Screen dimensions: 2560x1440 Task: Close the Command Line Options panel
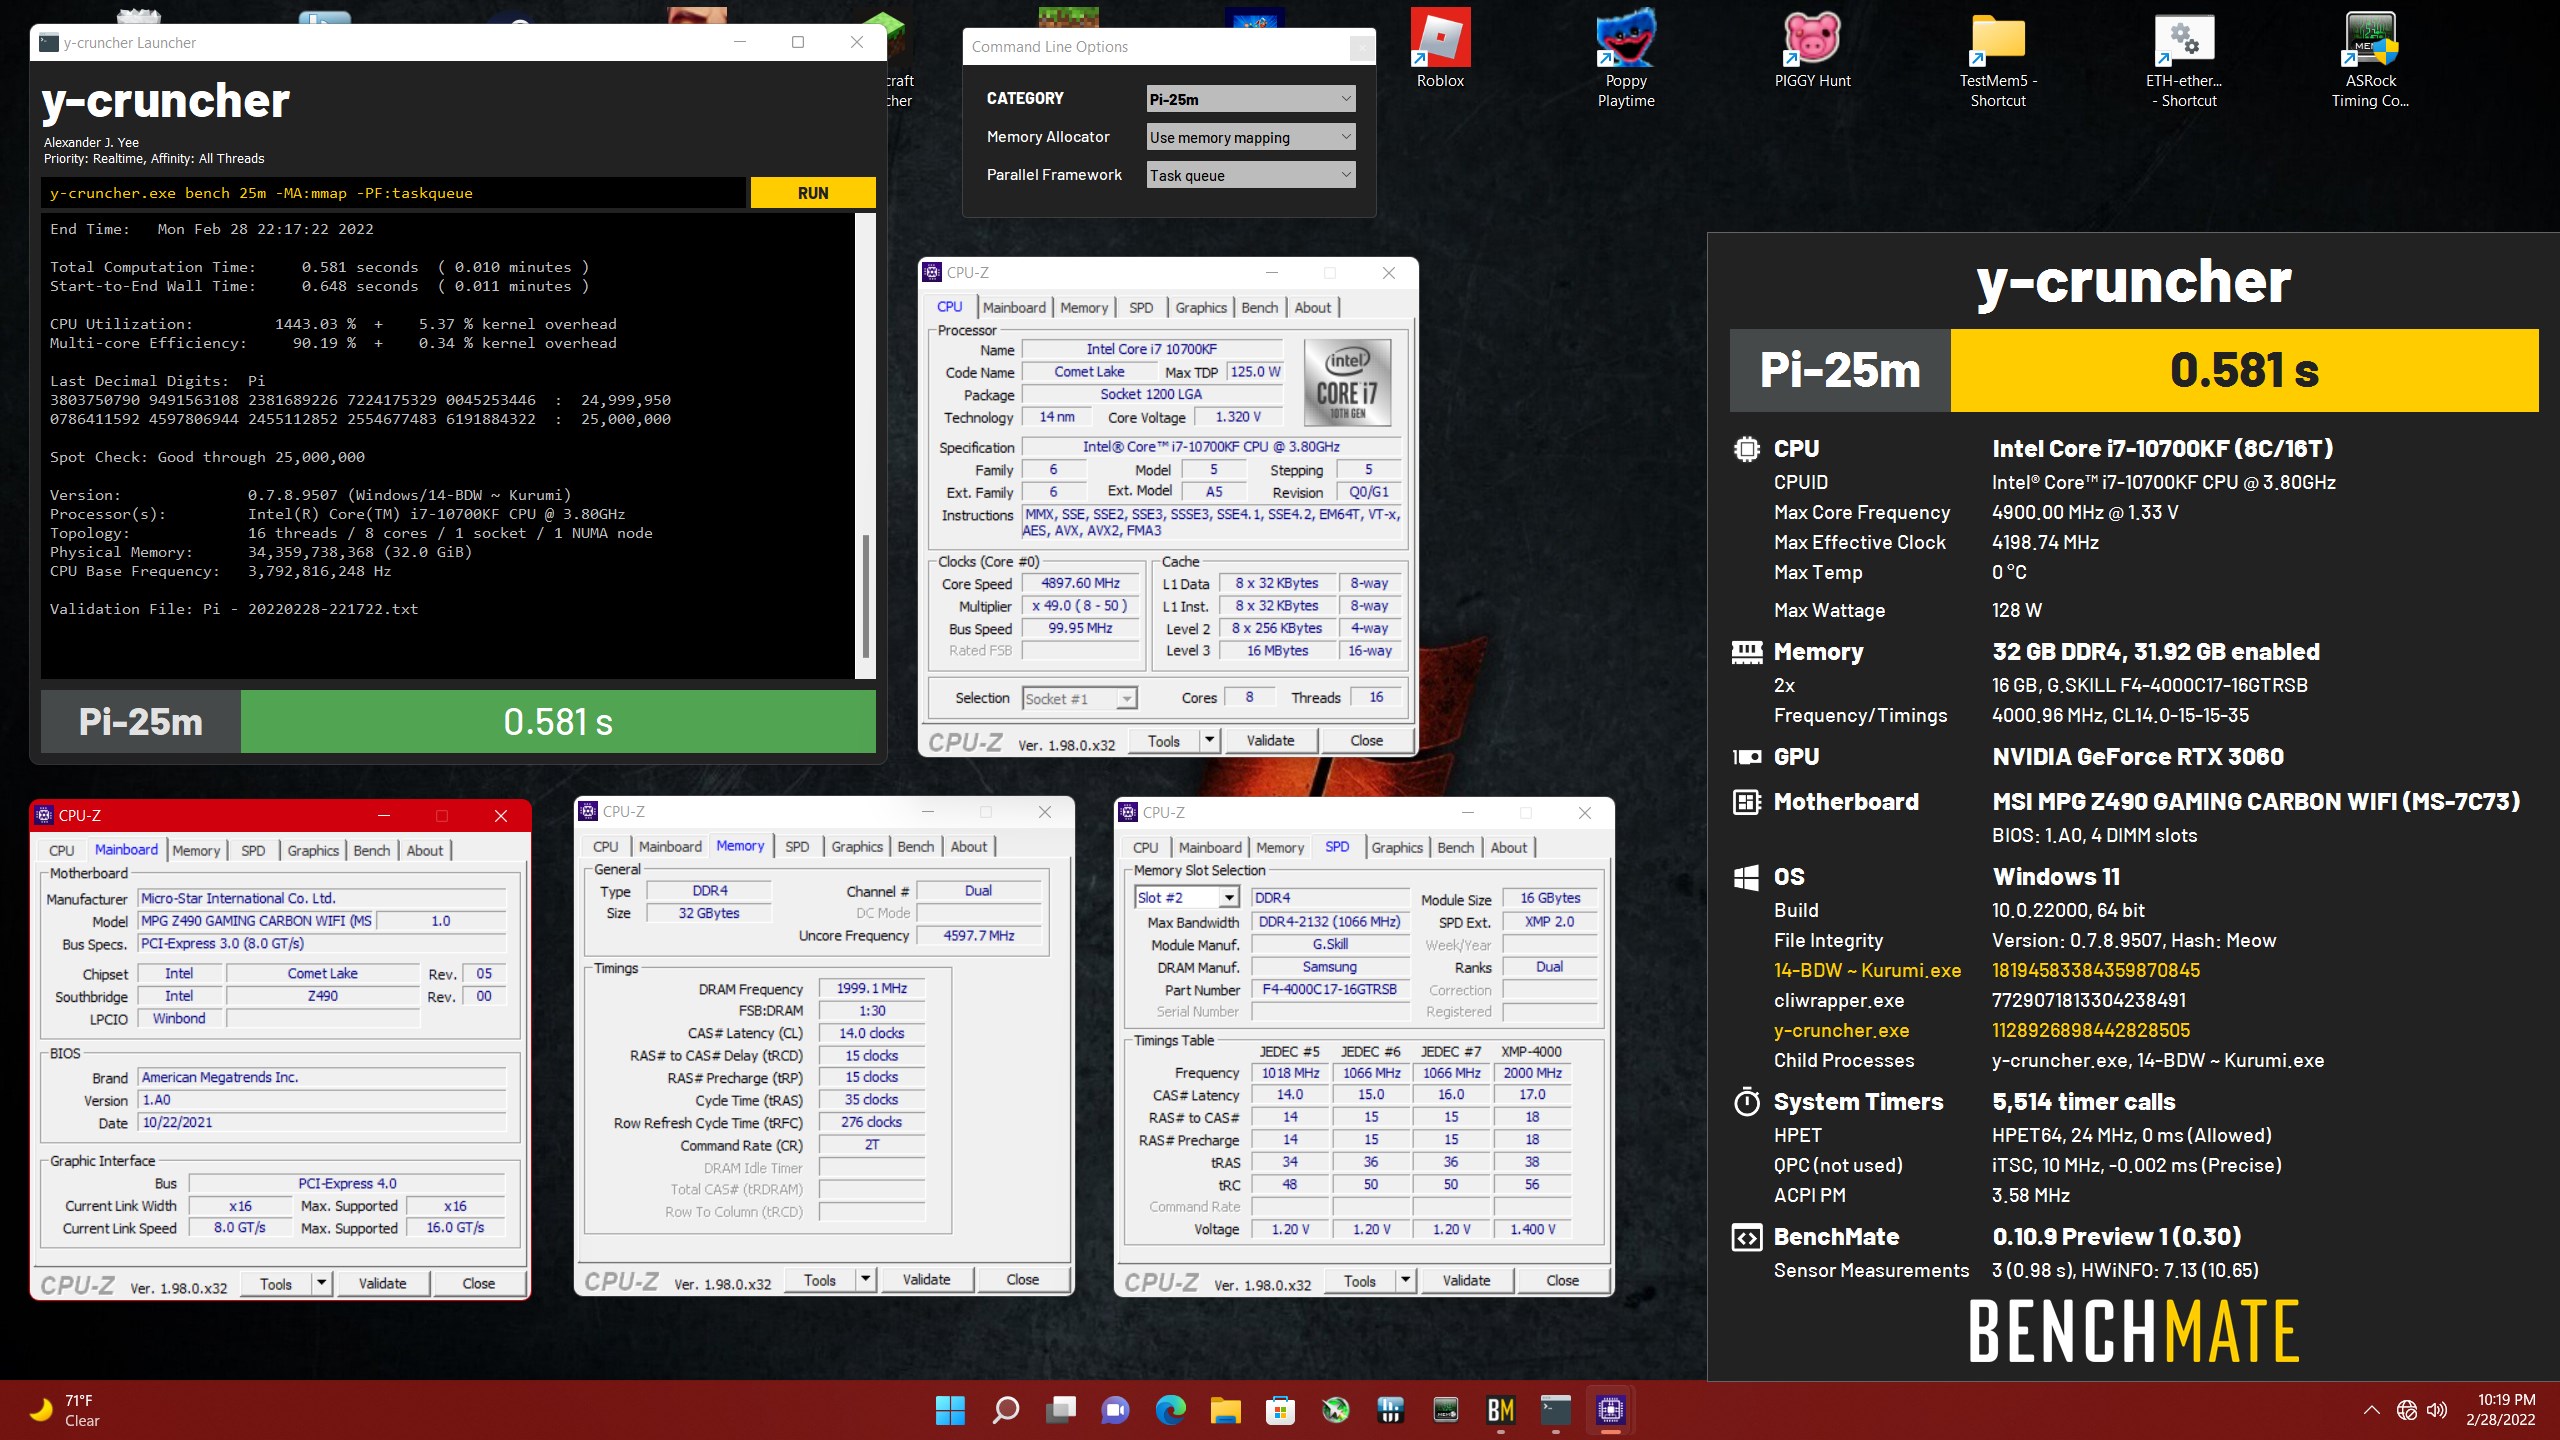[x=1361, y=47]
